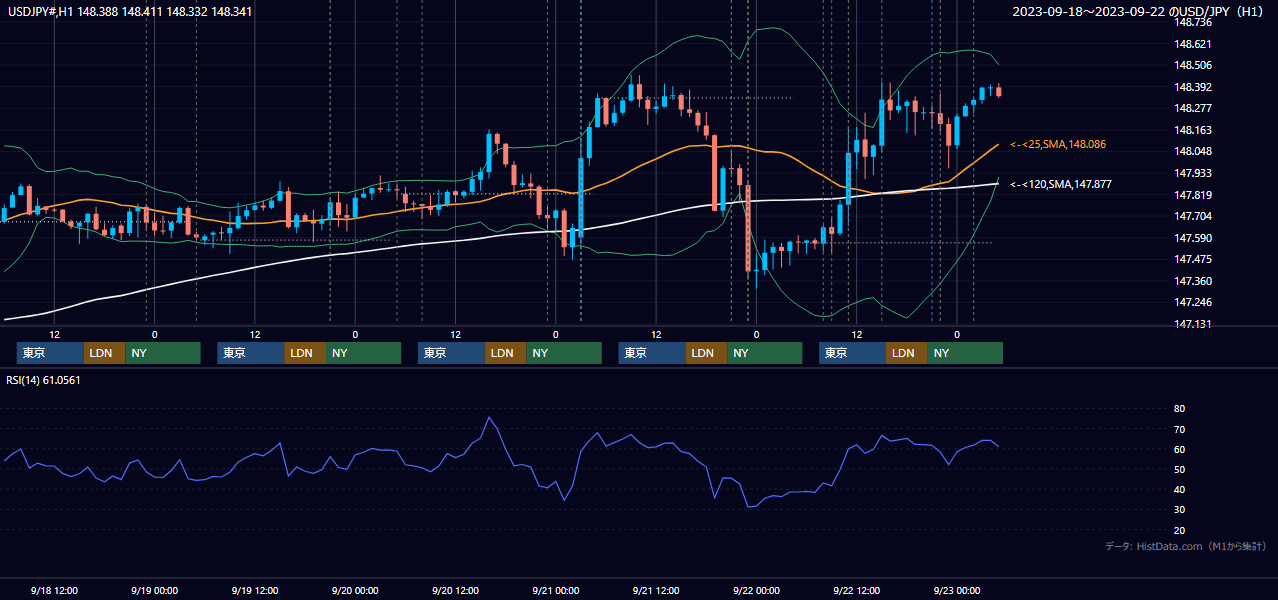Select the 9/20 00:00 date label

click(x=355, y=590)
